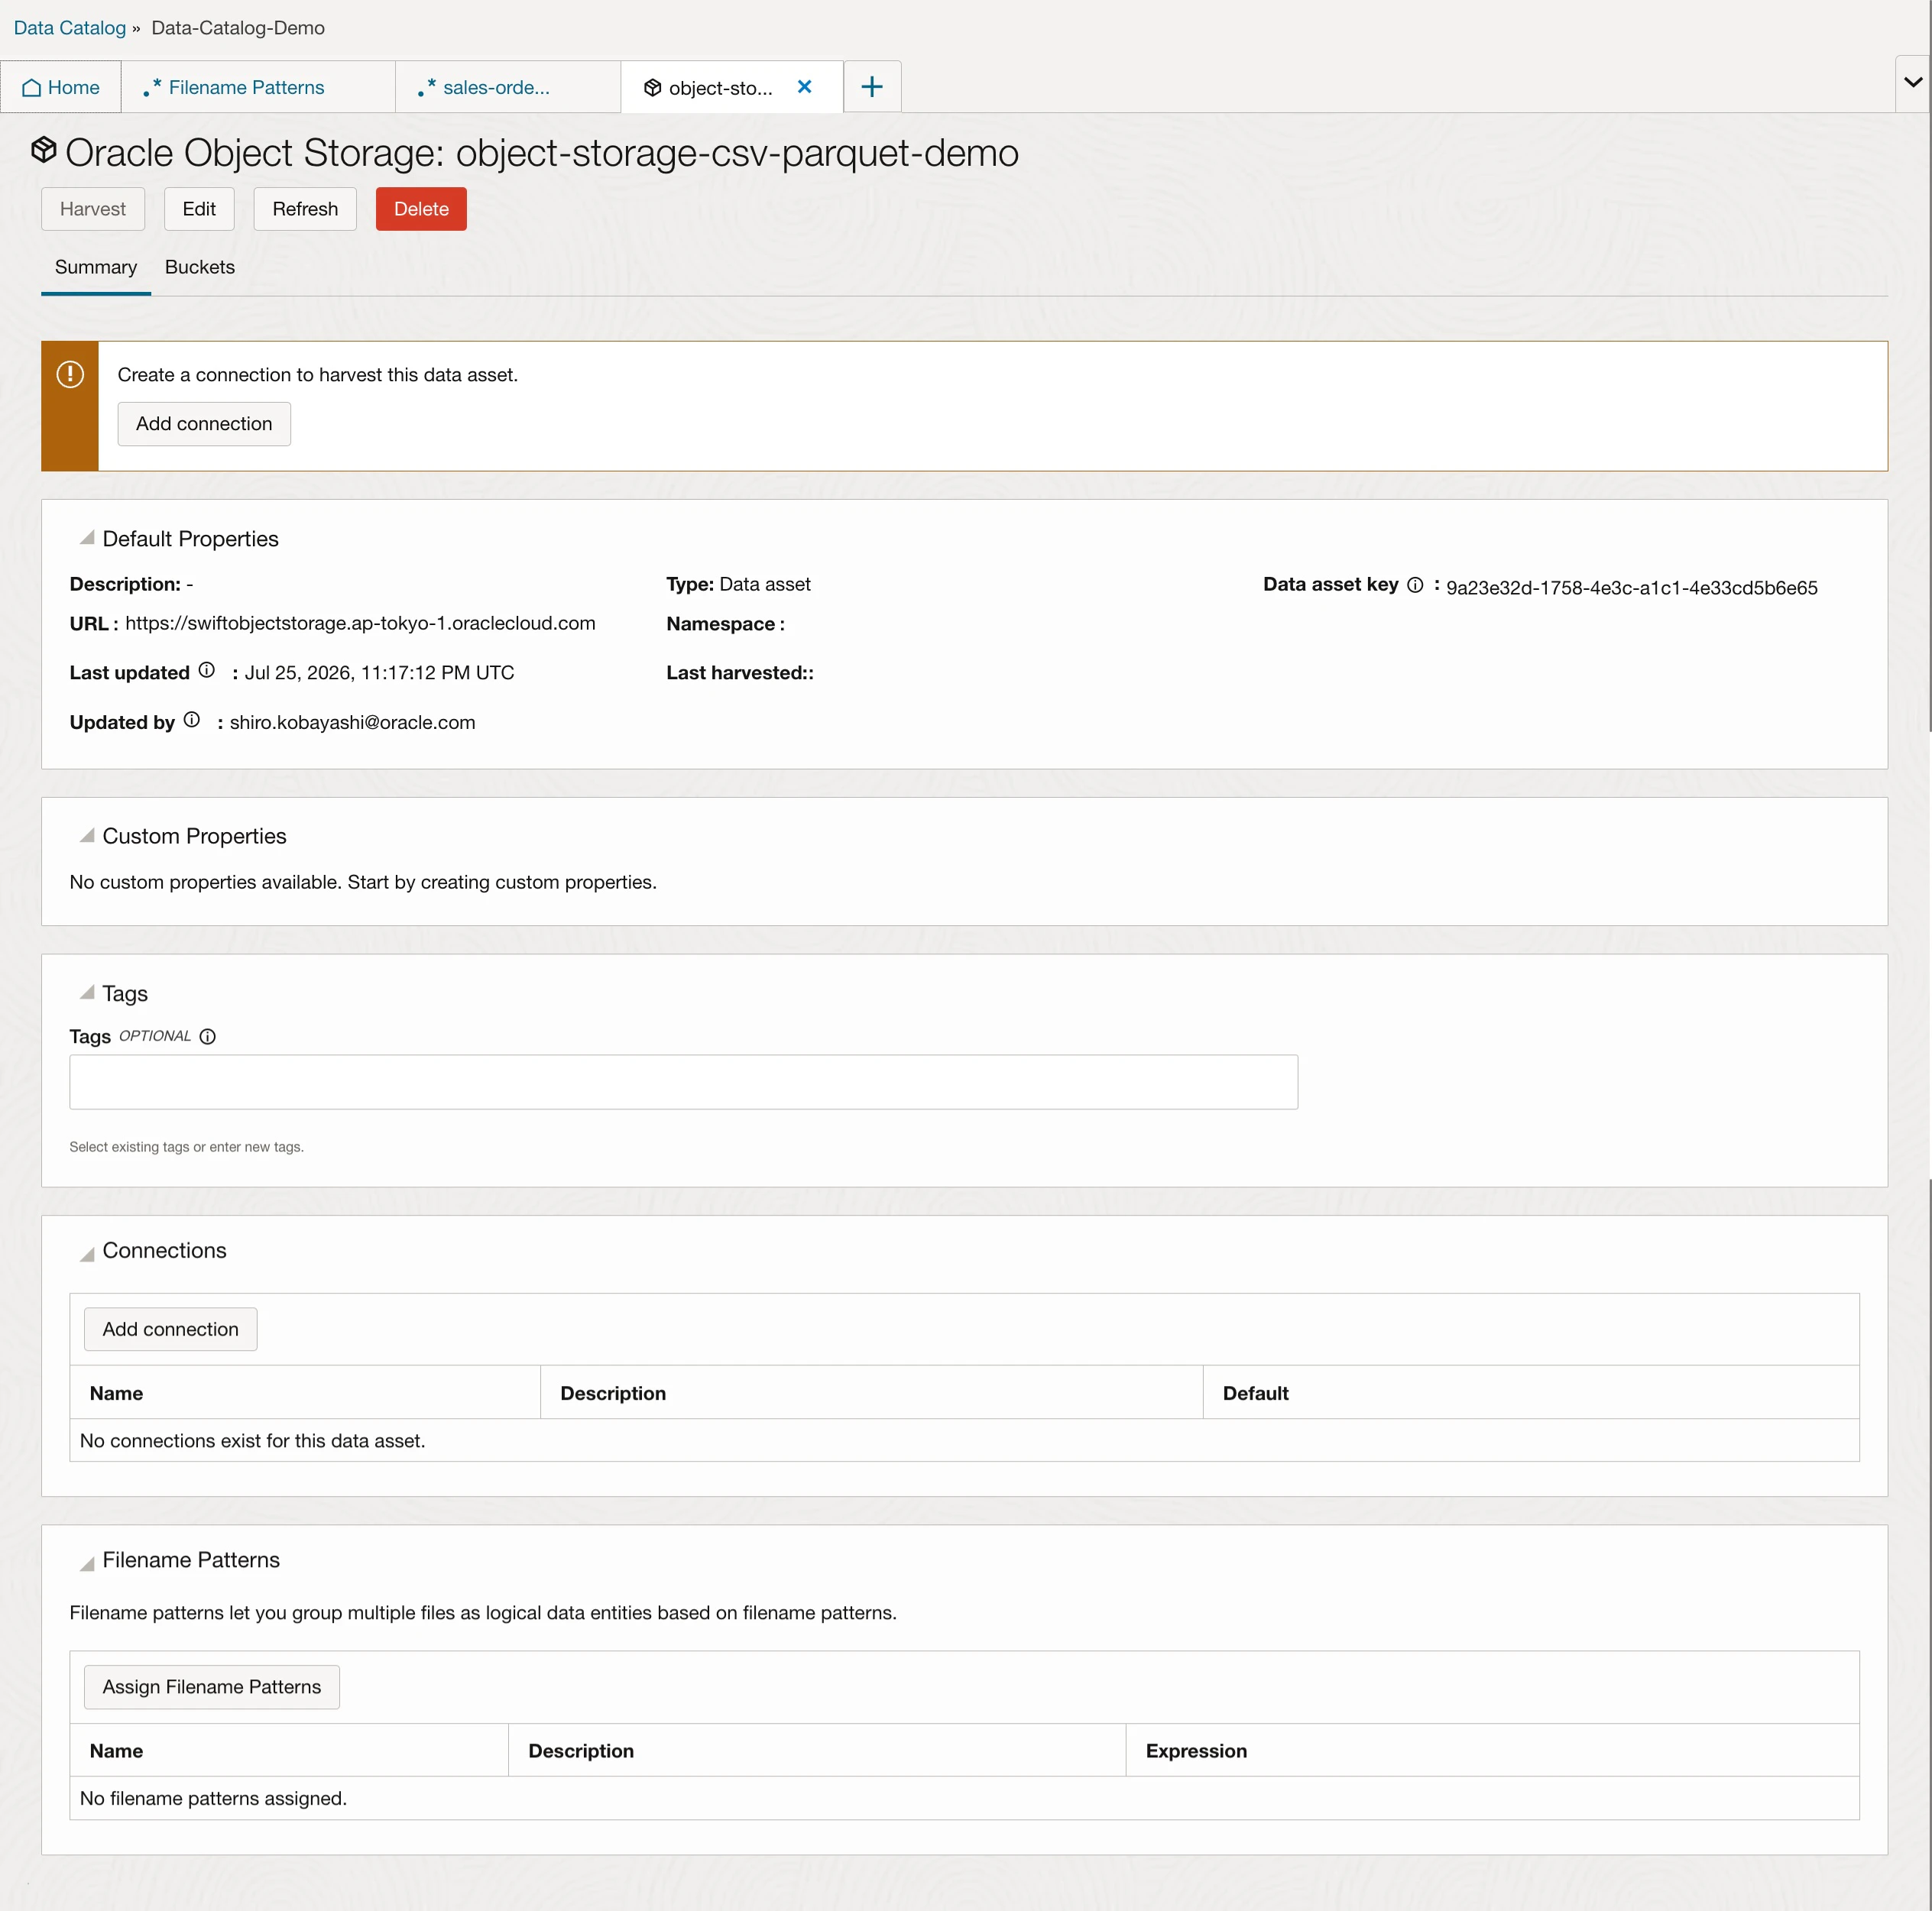Switch to the sales-orde... tab
Image resolution: width=1932 pixels, height=1911 pixels.
pyautogui.click(x=508, y=87)
